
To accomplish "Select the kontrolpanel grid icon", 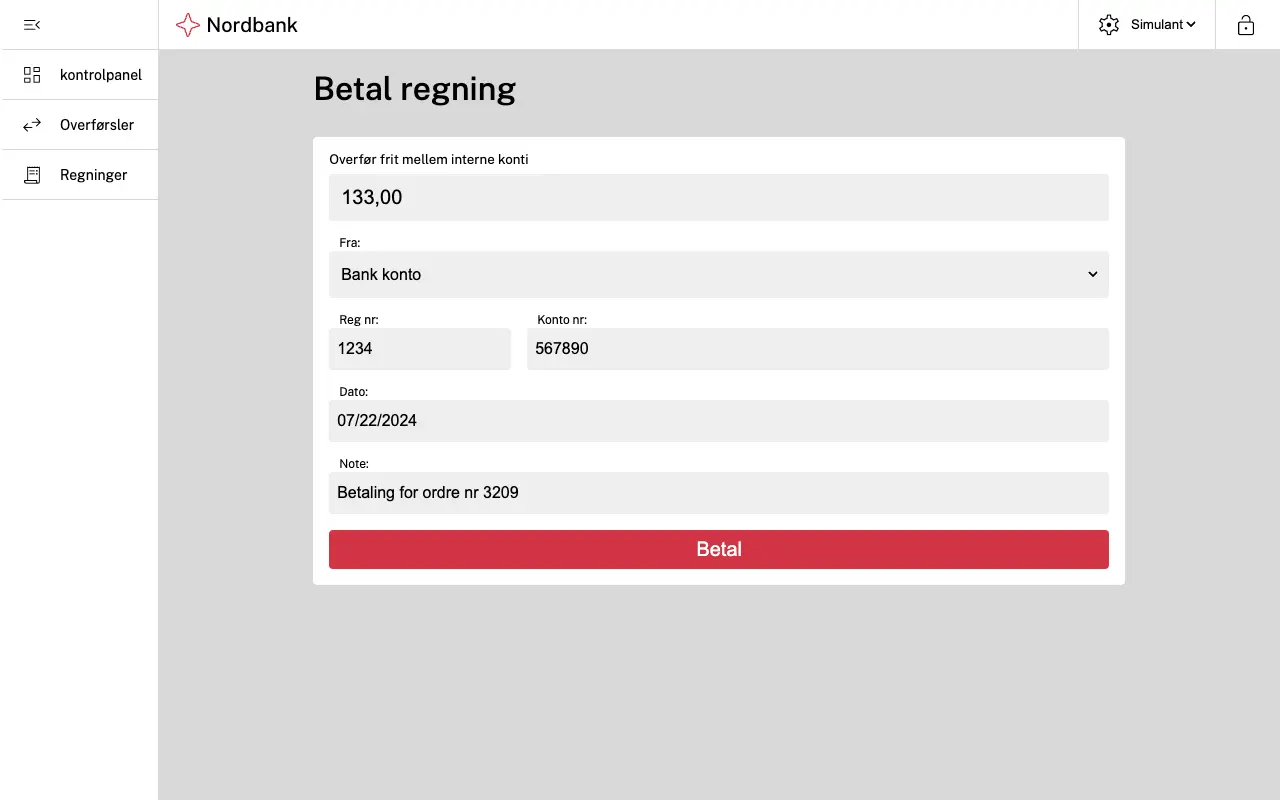I will click(31, 74).
